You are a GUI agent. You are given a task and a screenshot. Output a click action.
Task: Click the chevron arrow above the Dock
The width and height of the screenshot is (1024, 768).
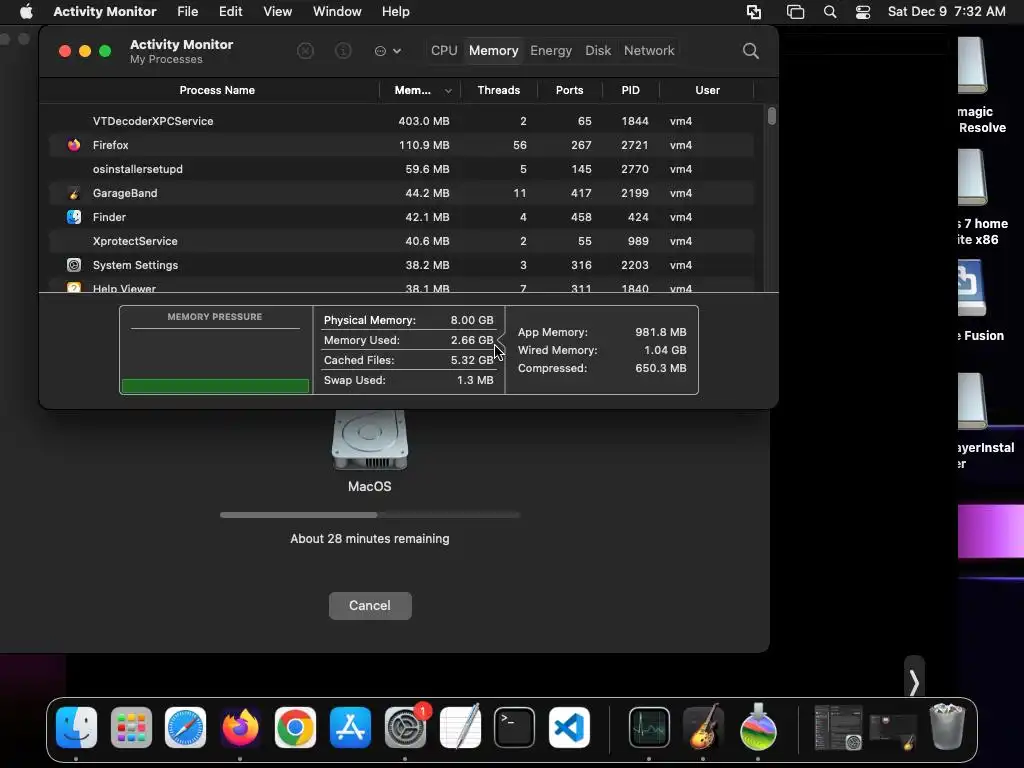(x=914, y=683)
